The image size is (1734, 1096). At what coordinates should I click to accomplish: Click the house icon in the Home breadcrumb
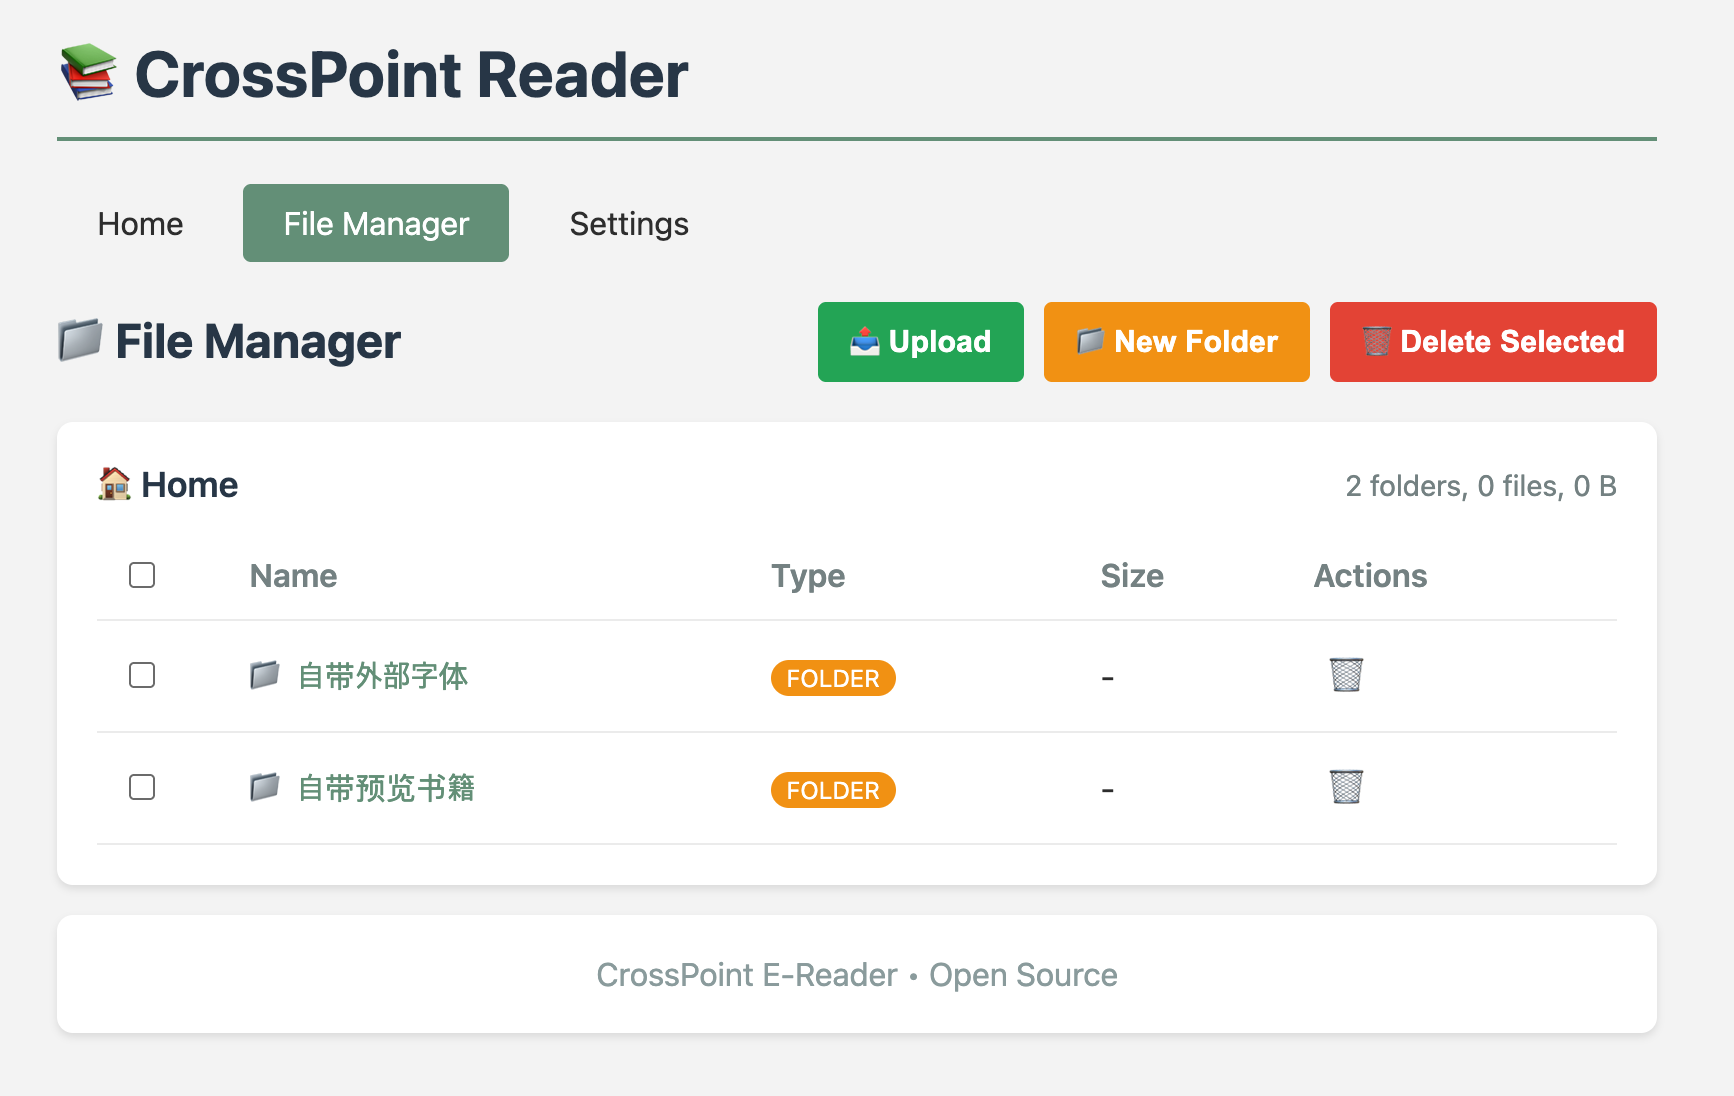click(x=115, y=484)
